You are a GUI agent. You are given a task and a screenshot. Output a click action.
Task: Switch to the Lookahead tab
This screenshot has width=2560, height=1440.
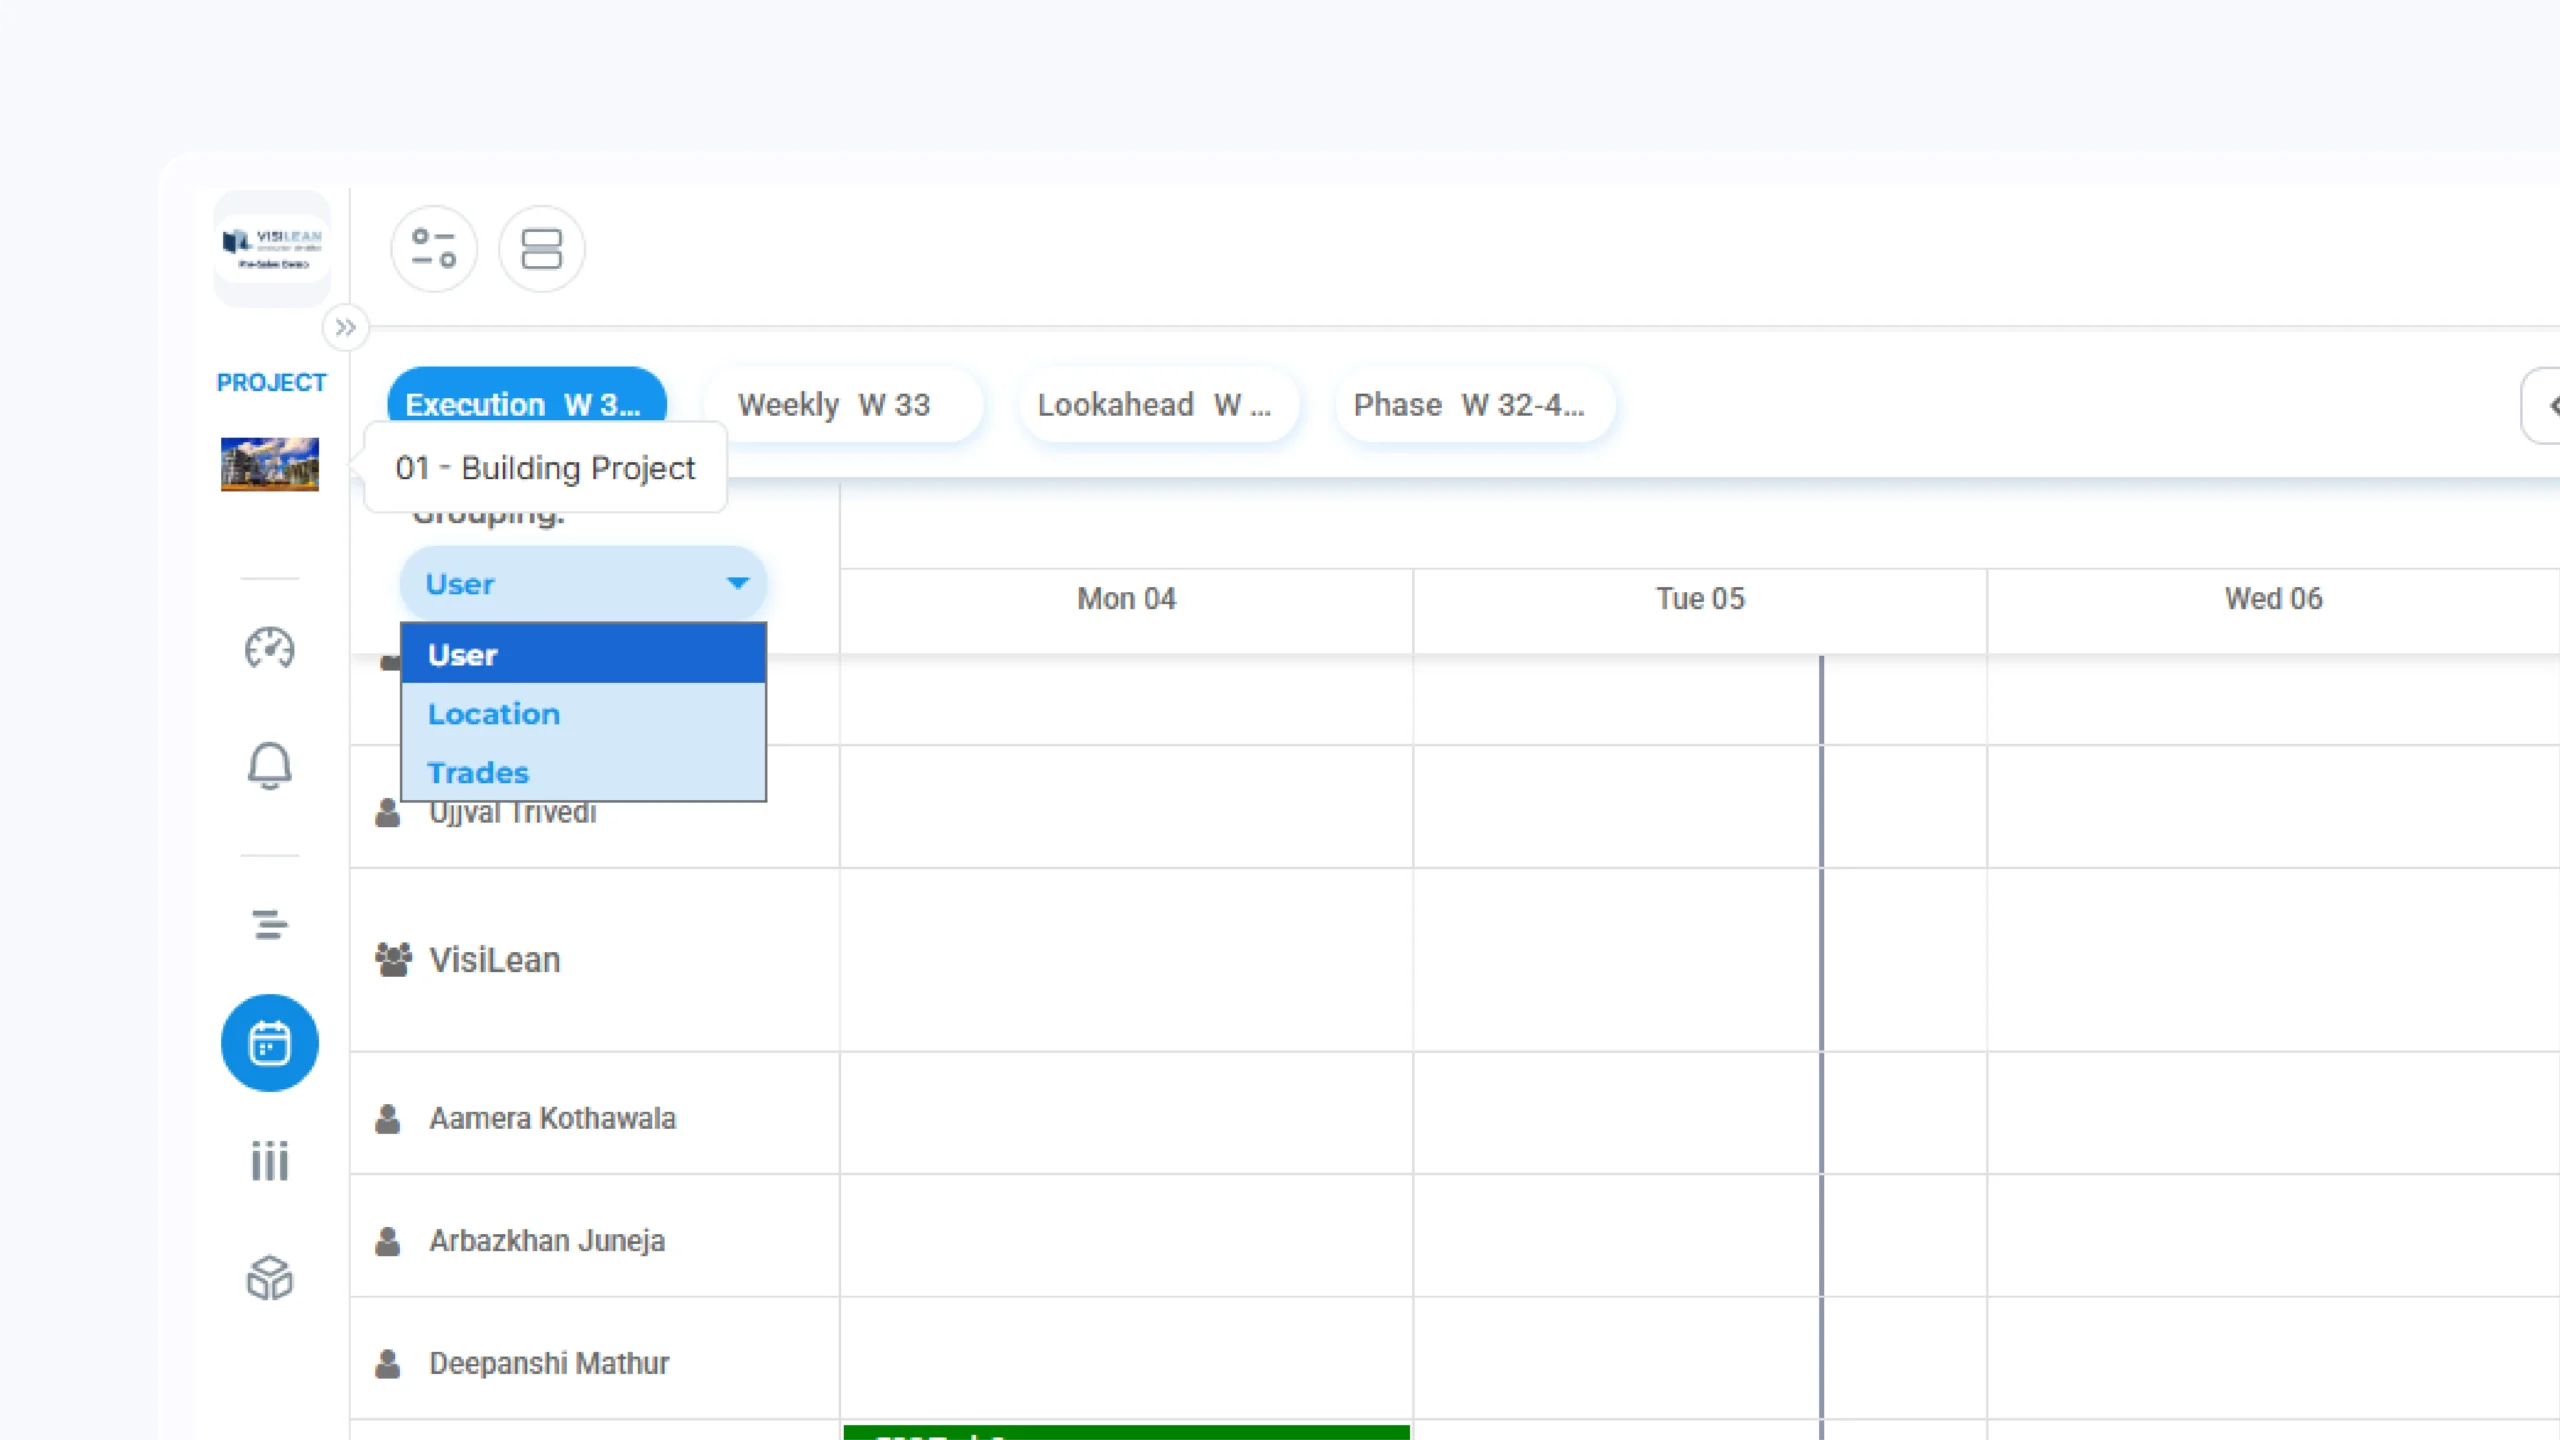(1157, 405)
